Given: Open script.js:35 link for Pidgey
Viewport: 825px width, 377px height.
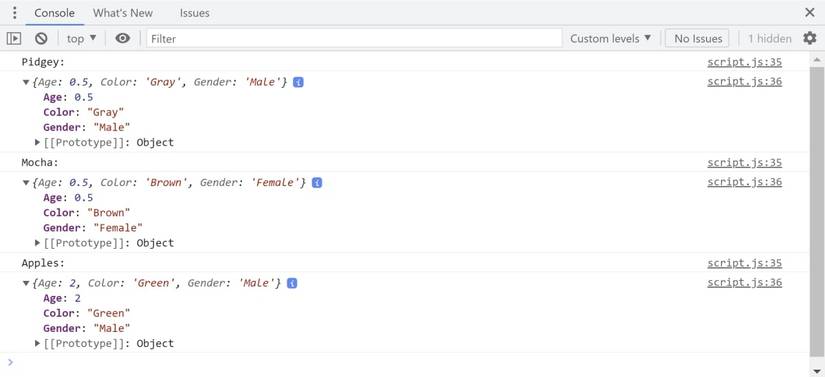Looking at the screenshot, I should tap(744, 62).
